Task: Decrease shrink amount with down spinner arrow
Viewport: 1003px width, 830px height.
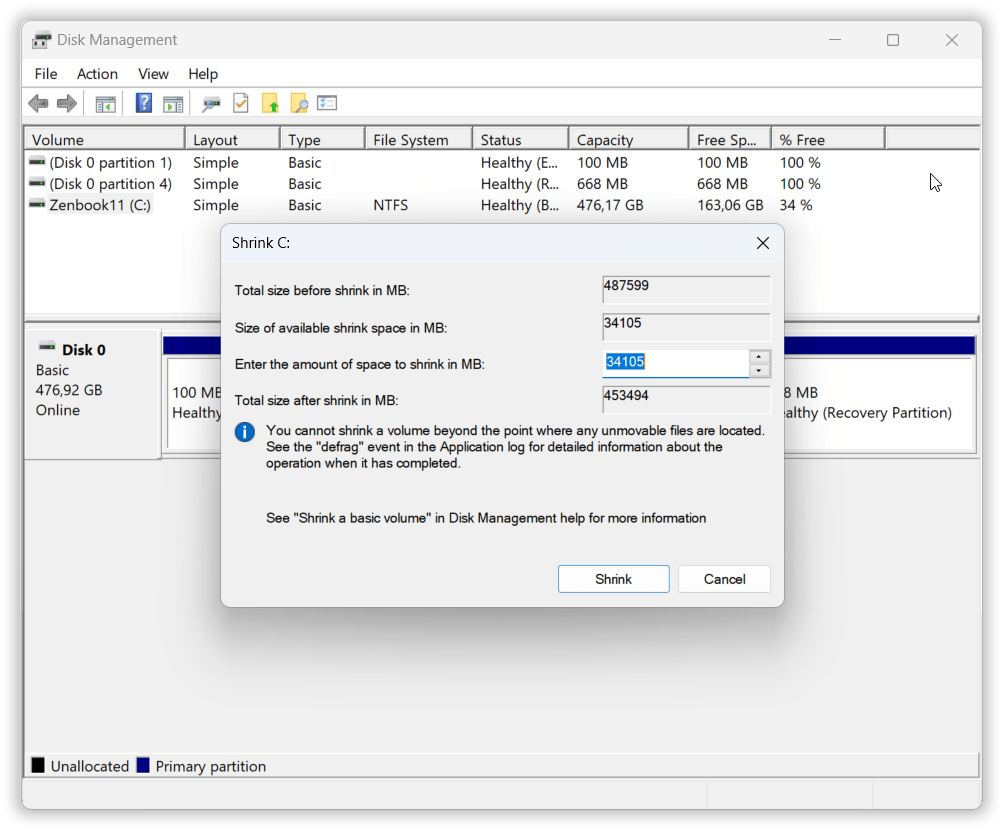Action: tap(760, 371)
